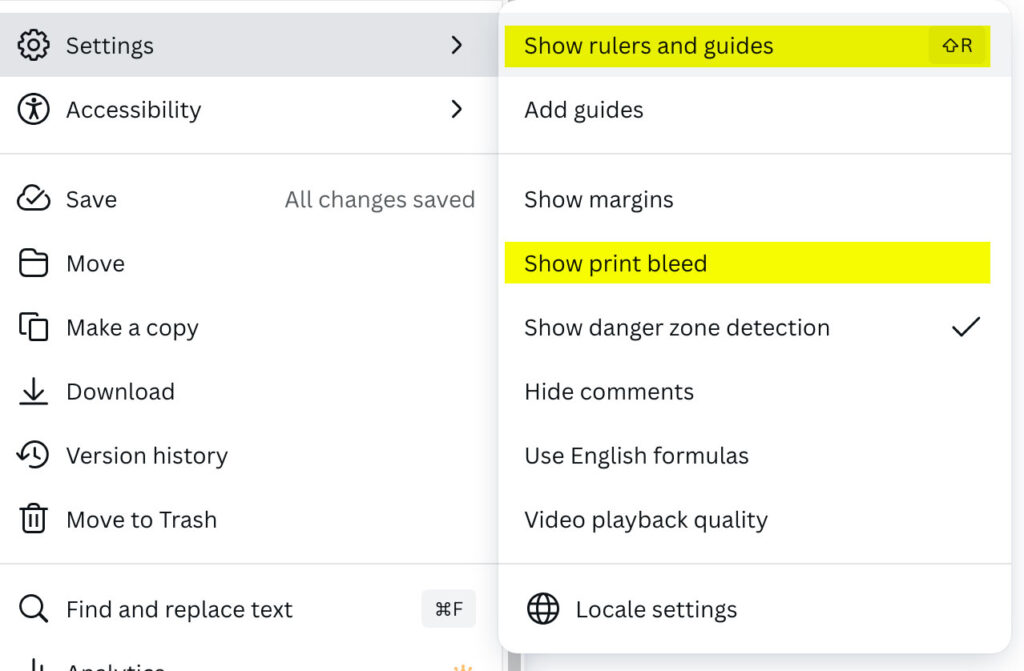Click the Make a copy icon
1024x671 pixels.
[34, 328]
